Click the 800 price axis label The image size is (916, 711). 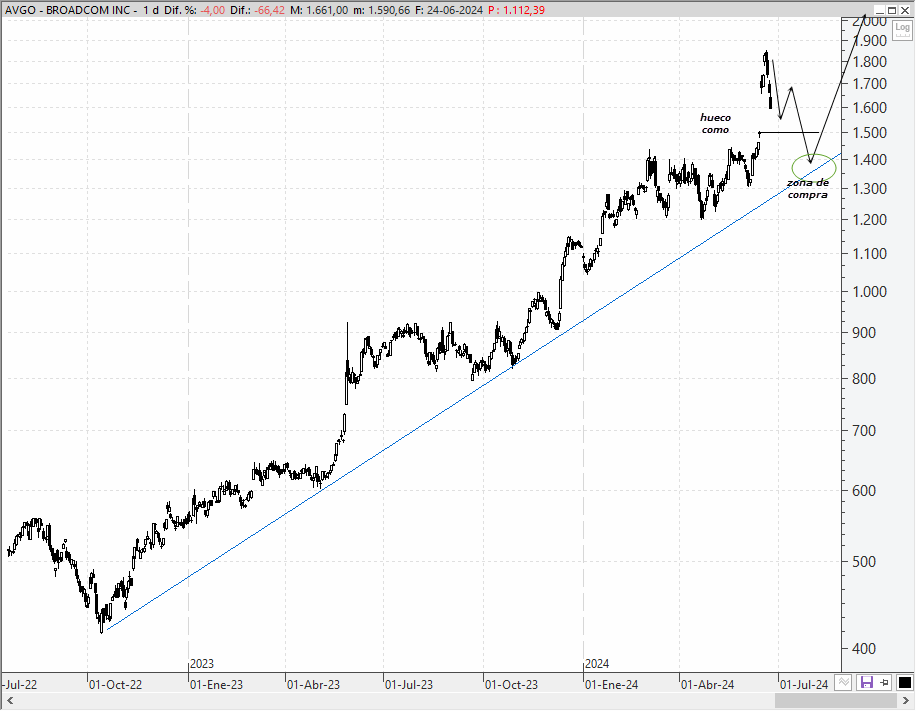(x=864, y=379)
